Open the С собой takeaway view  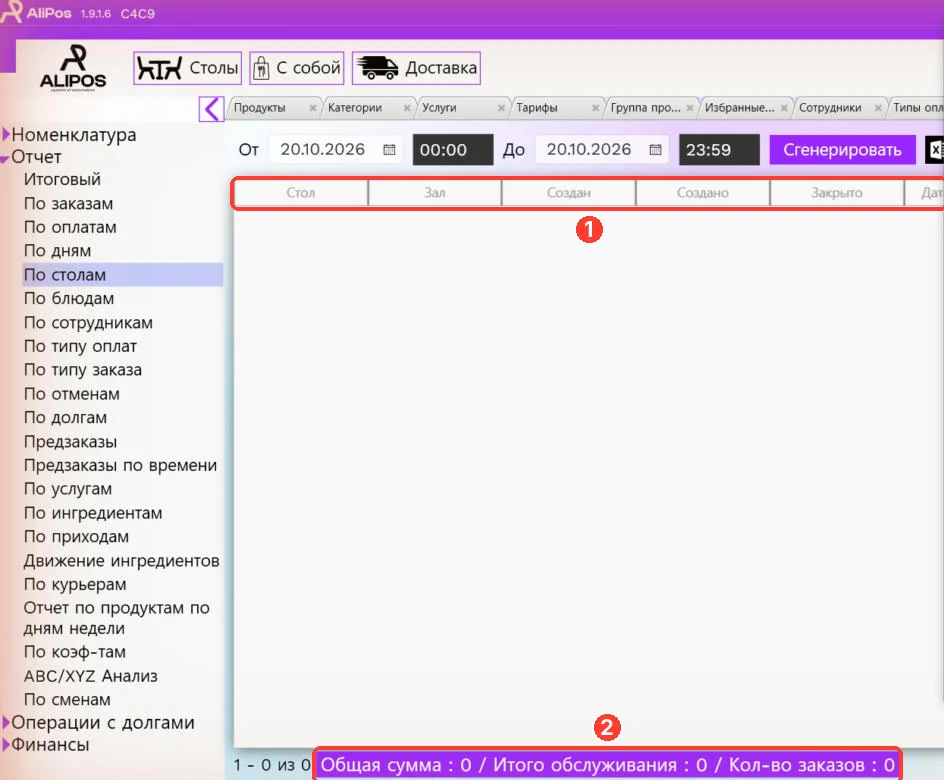point(297,68)
